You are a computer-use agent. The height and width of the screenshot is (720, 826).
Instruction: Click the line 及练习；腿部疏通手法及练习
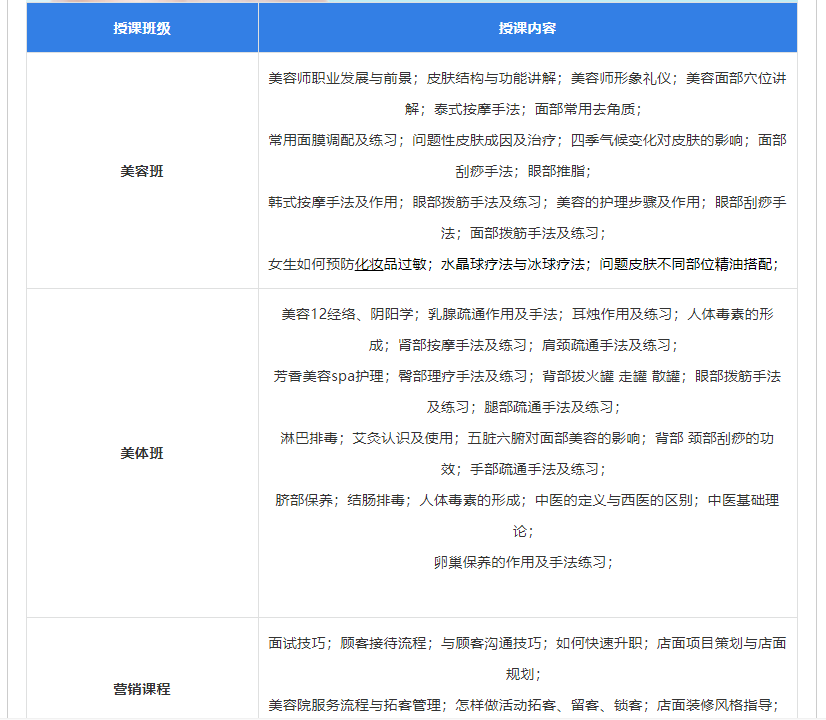click(523, 408)
